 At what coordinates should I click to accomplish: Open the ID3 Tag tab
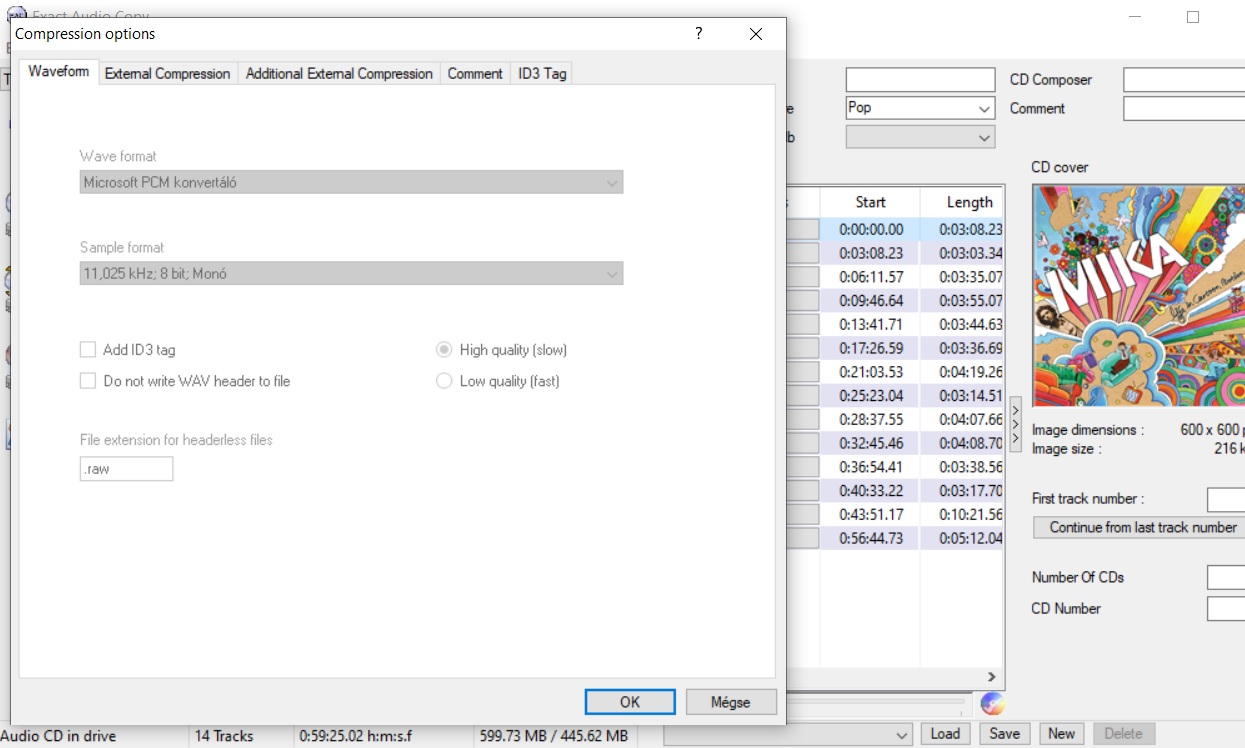(x=542, y=73)
